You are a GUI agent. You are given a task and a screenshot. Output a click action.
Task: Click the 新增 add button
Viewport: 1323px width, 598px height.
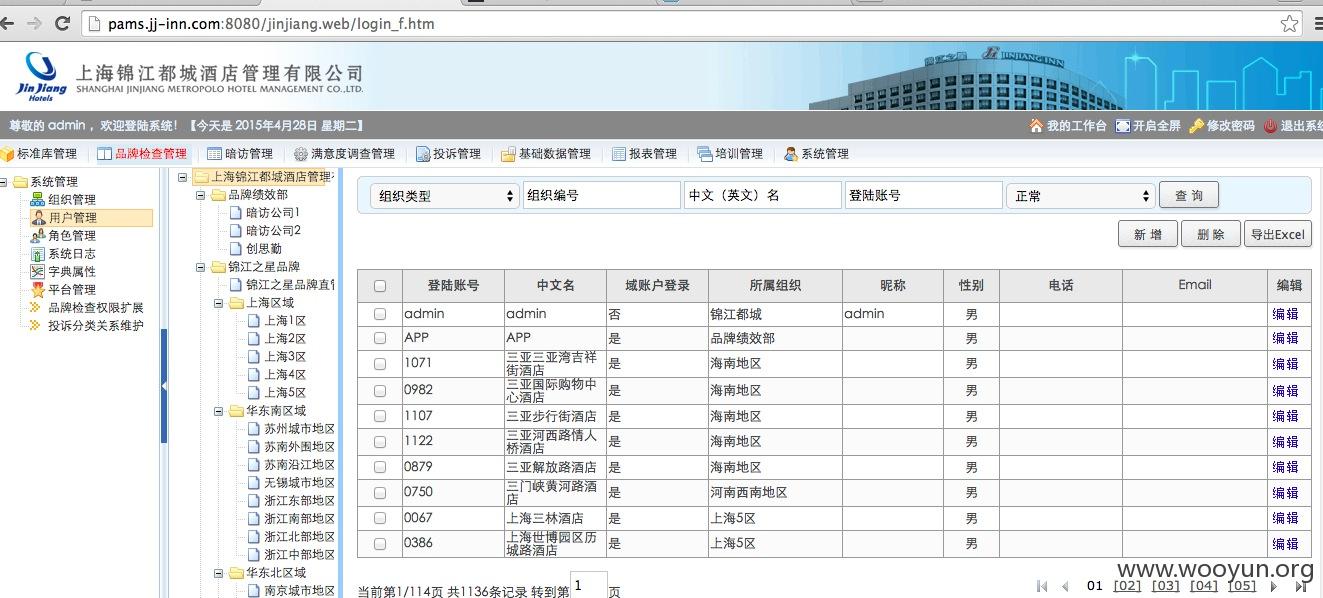[1148, 234]
